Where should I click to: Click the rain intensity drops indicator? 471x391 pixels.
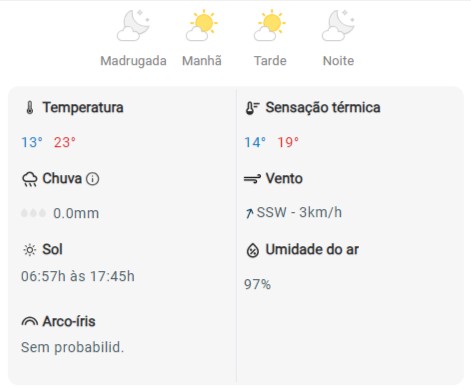[33, 213]
